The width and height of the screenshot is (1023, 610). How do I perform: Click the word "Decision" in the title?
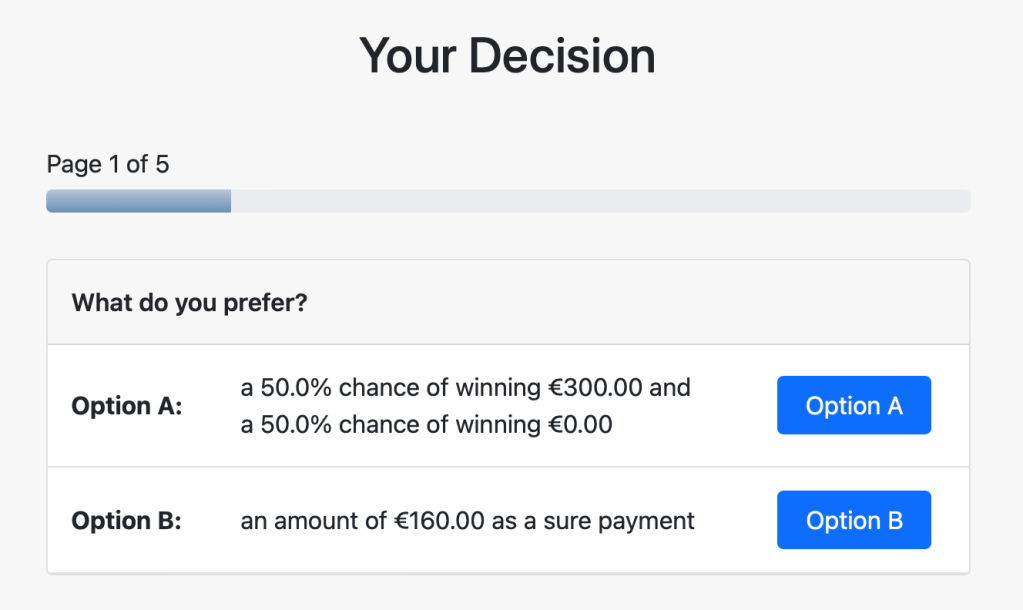562,56
